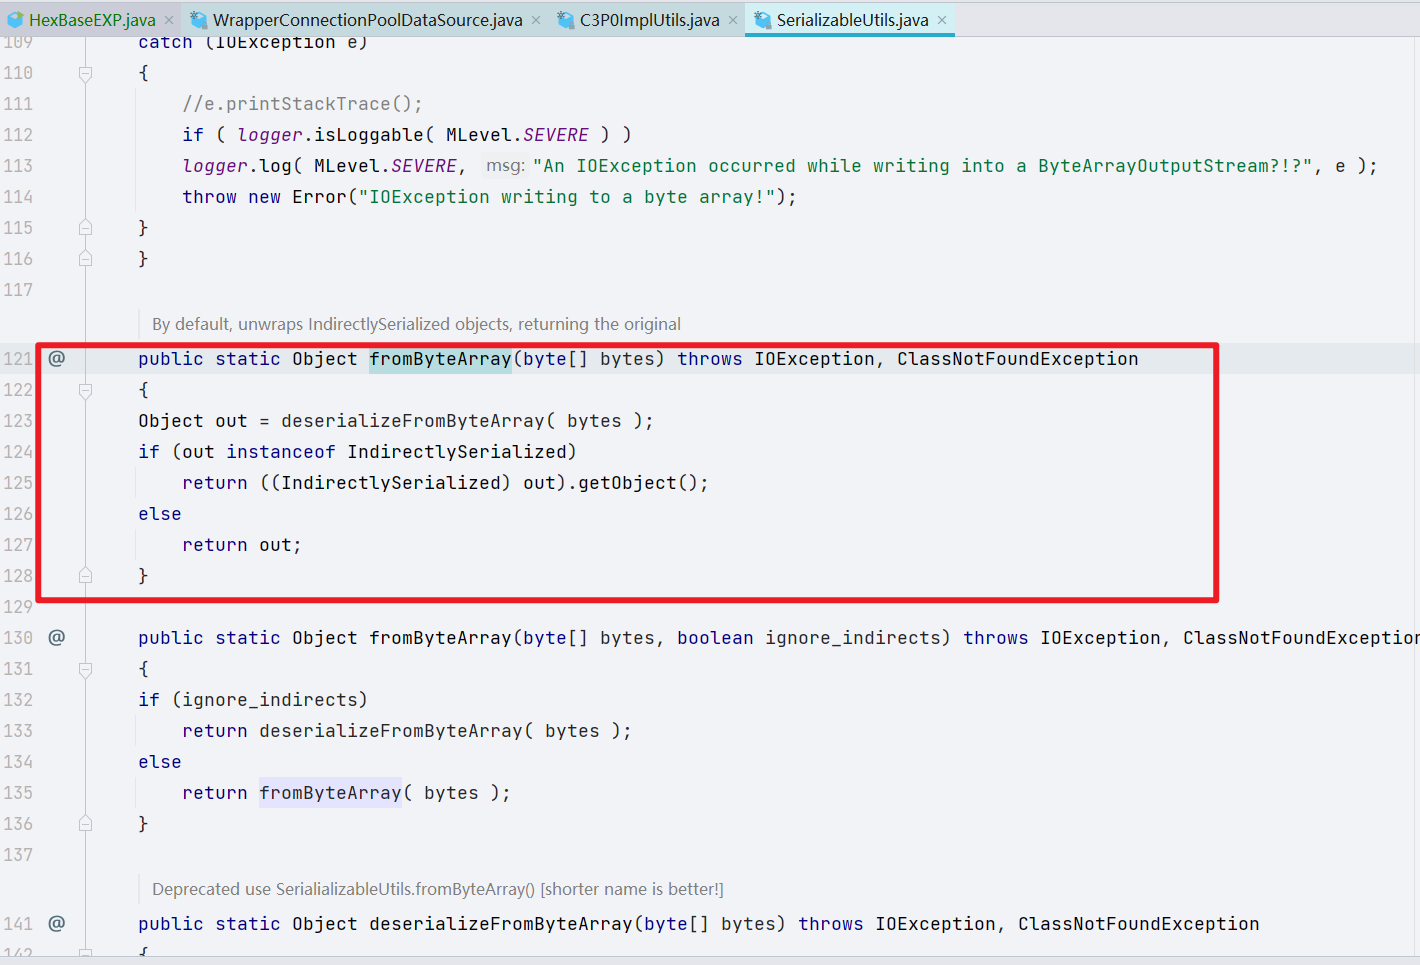
Task: Click the C3P0ImplUtils.java file icon
Action: [565, 20]
